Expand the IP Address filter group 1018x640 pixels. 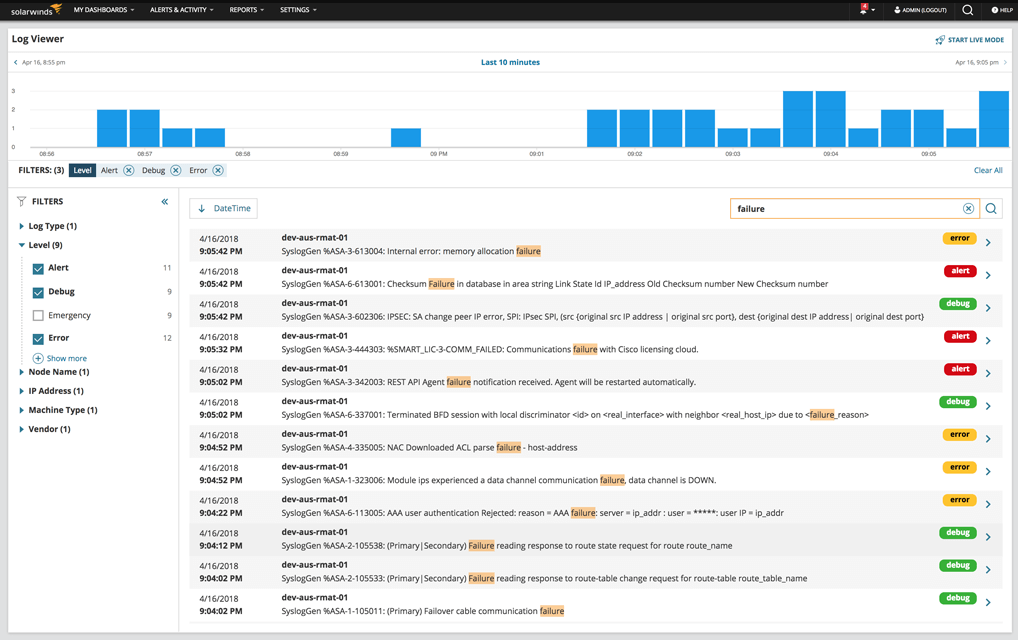21,391
